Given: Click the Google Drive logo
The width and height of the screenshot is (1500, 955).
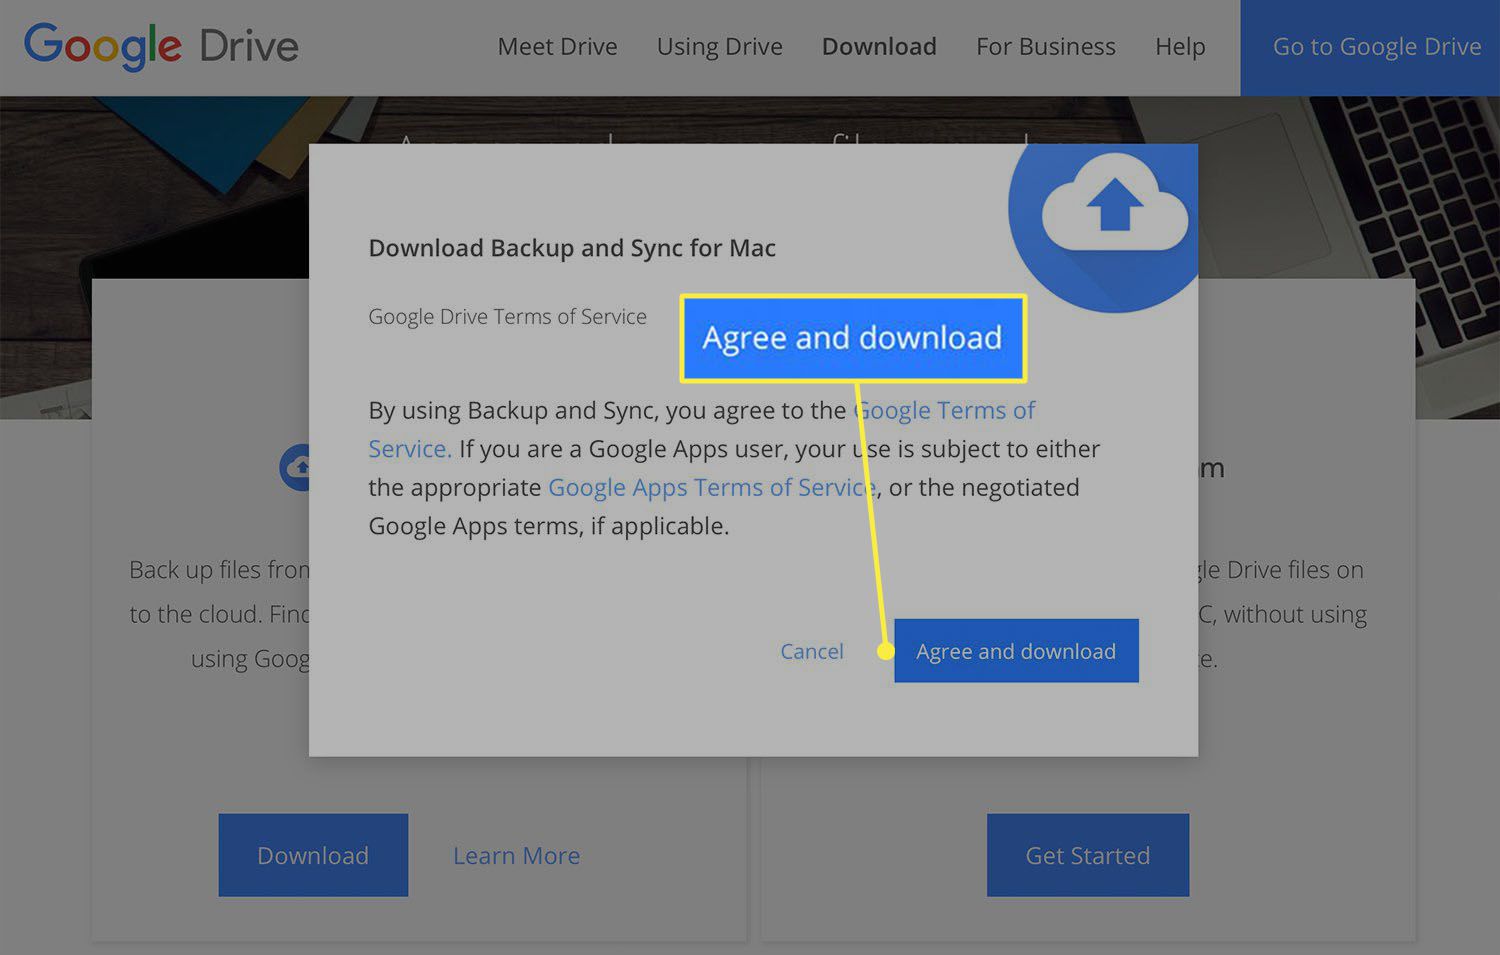Looking at the screenshot, I should [161, 46].
